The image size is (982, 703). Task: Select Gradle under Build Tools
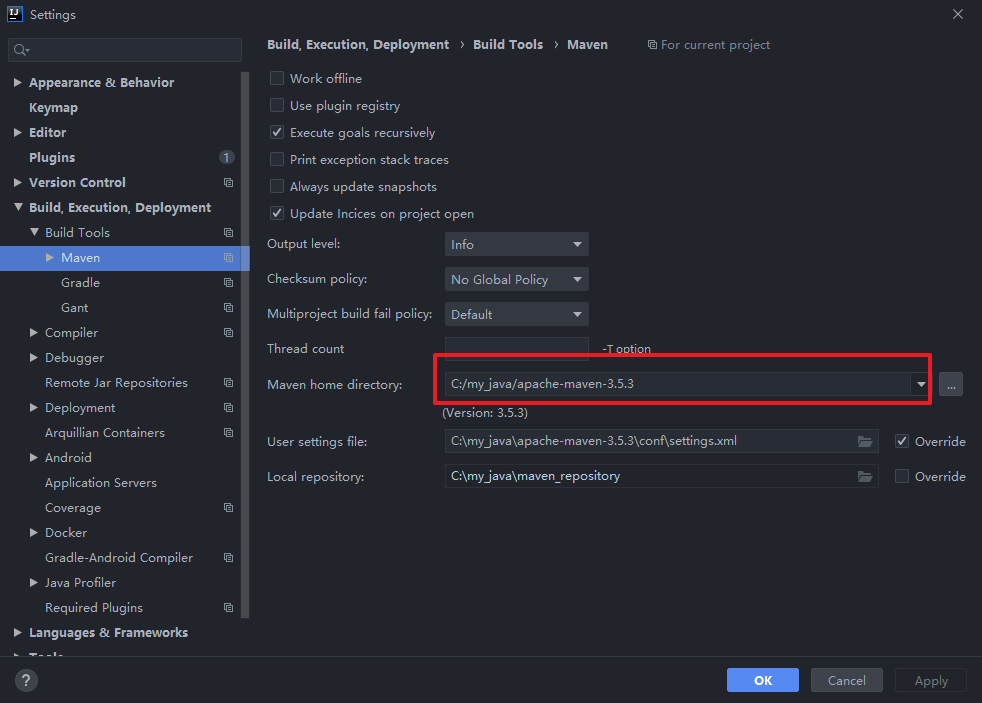80,283
